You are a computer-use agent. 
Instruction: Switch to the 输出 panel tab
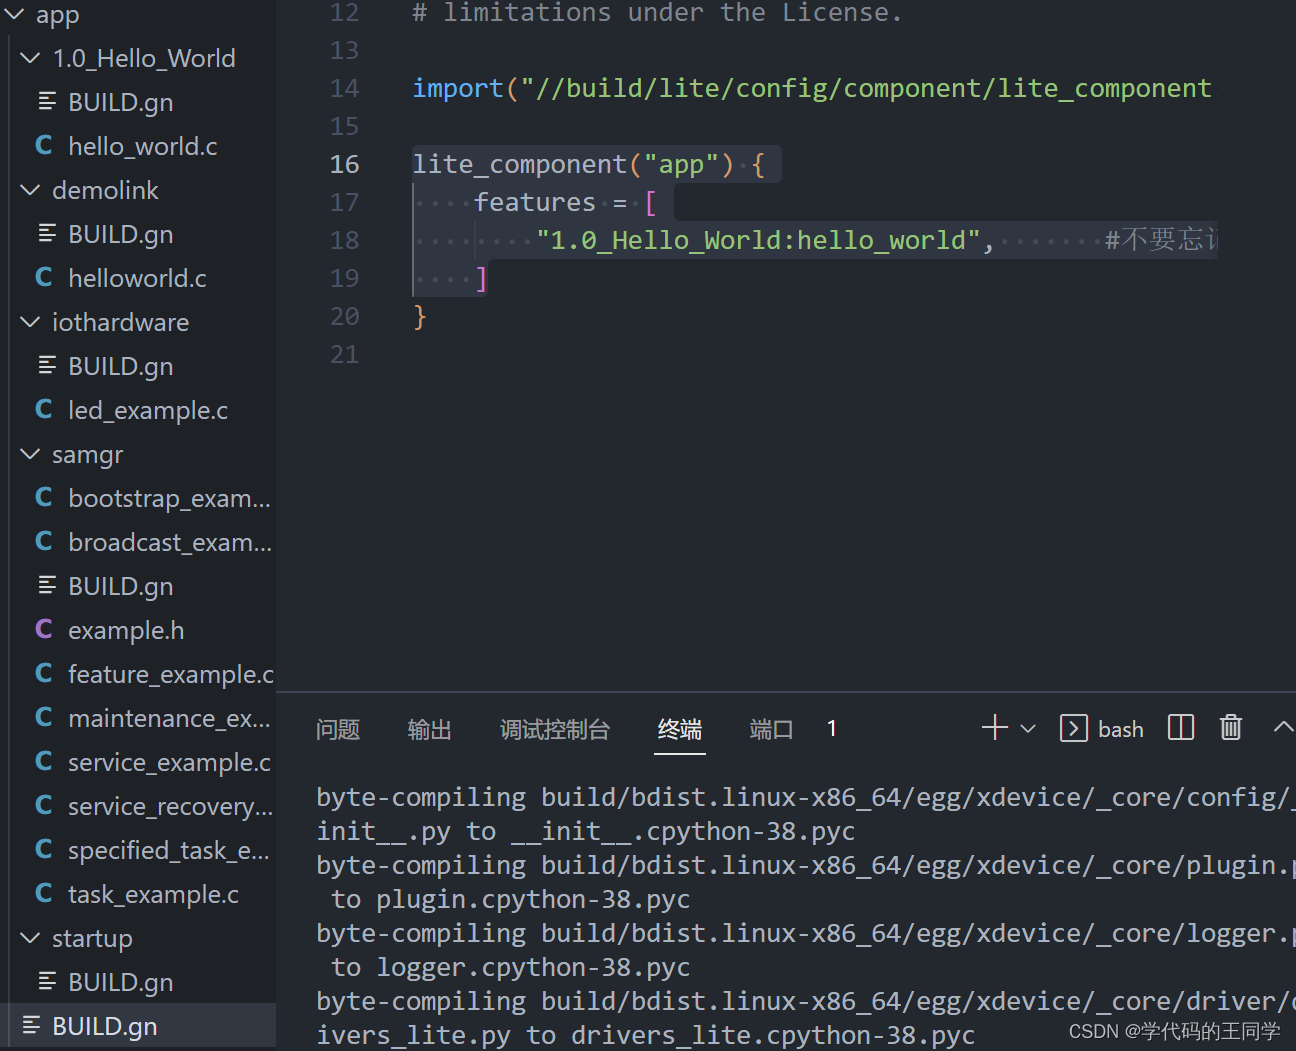[x=430, y=730]
